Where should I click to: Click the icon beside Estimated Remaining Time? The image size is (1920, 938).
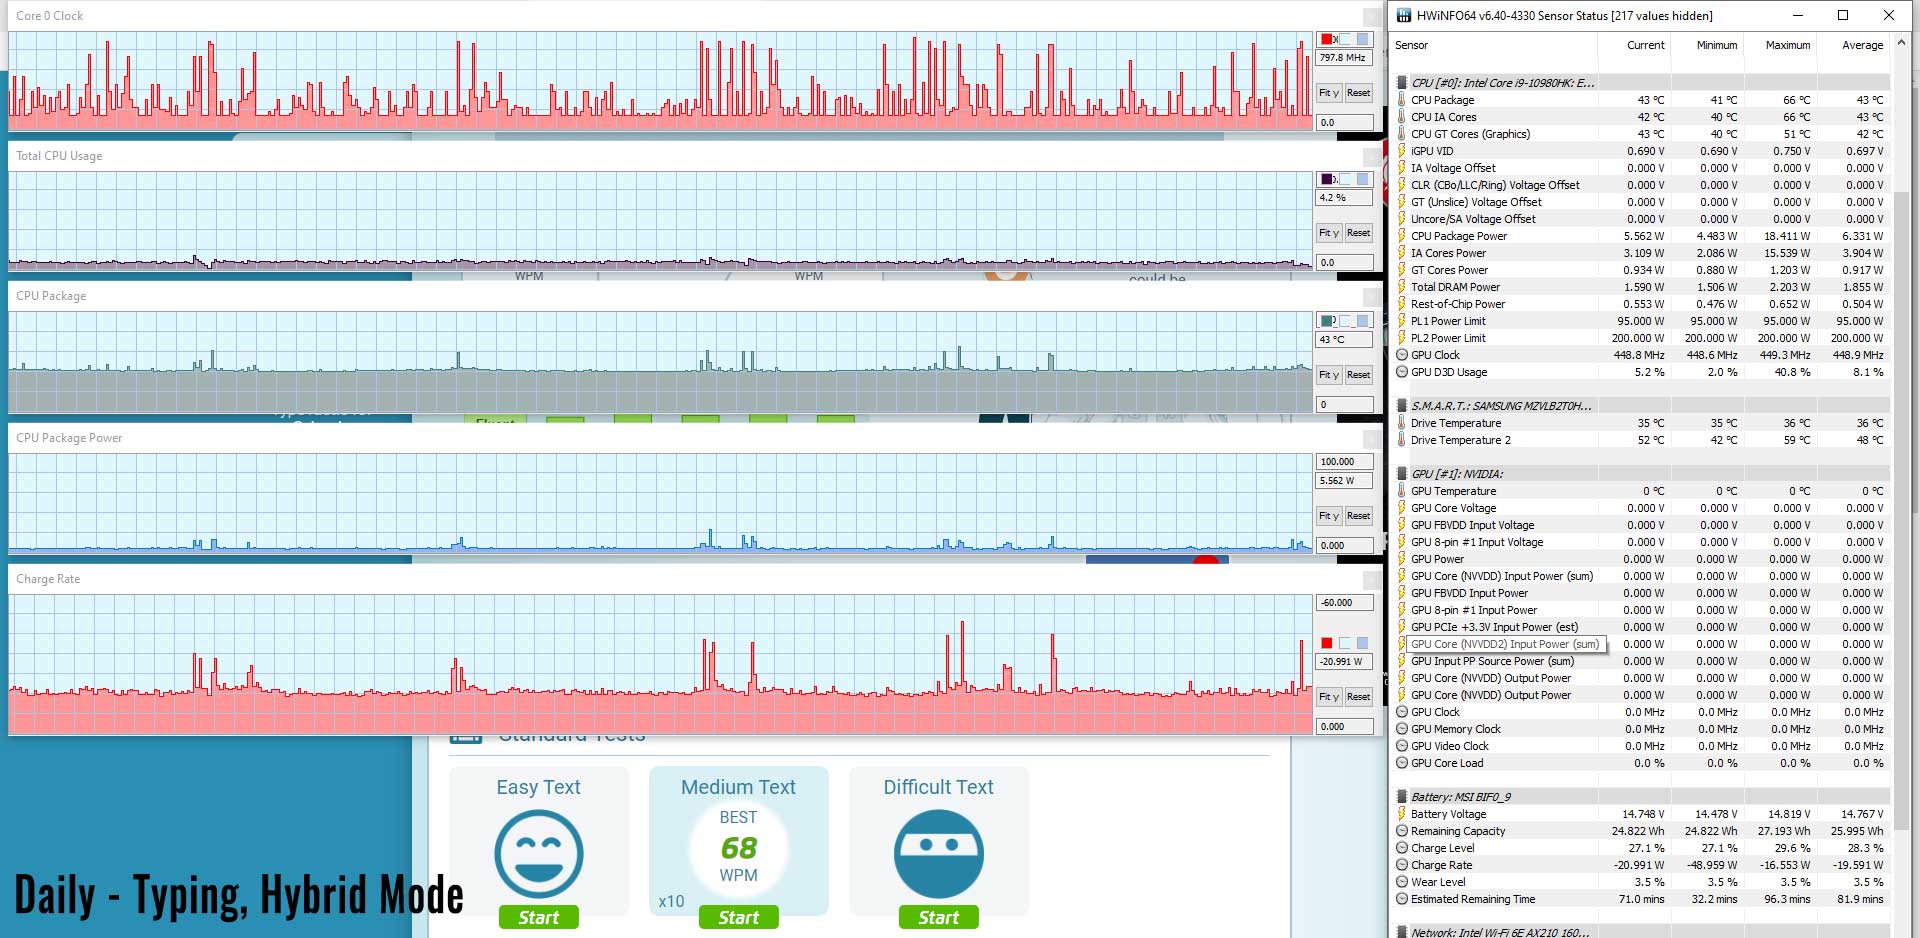click(x=1402, y=899)
